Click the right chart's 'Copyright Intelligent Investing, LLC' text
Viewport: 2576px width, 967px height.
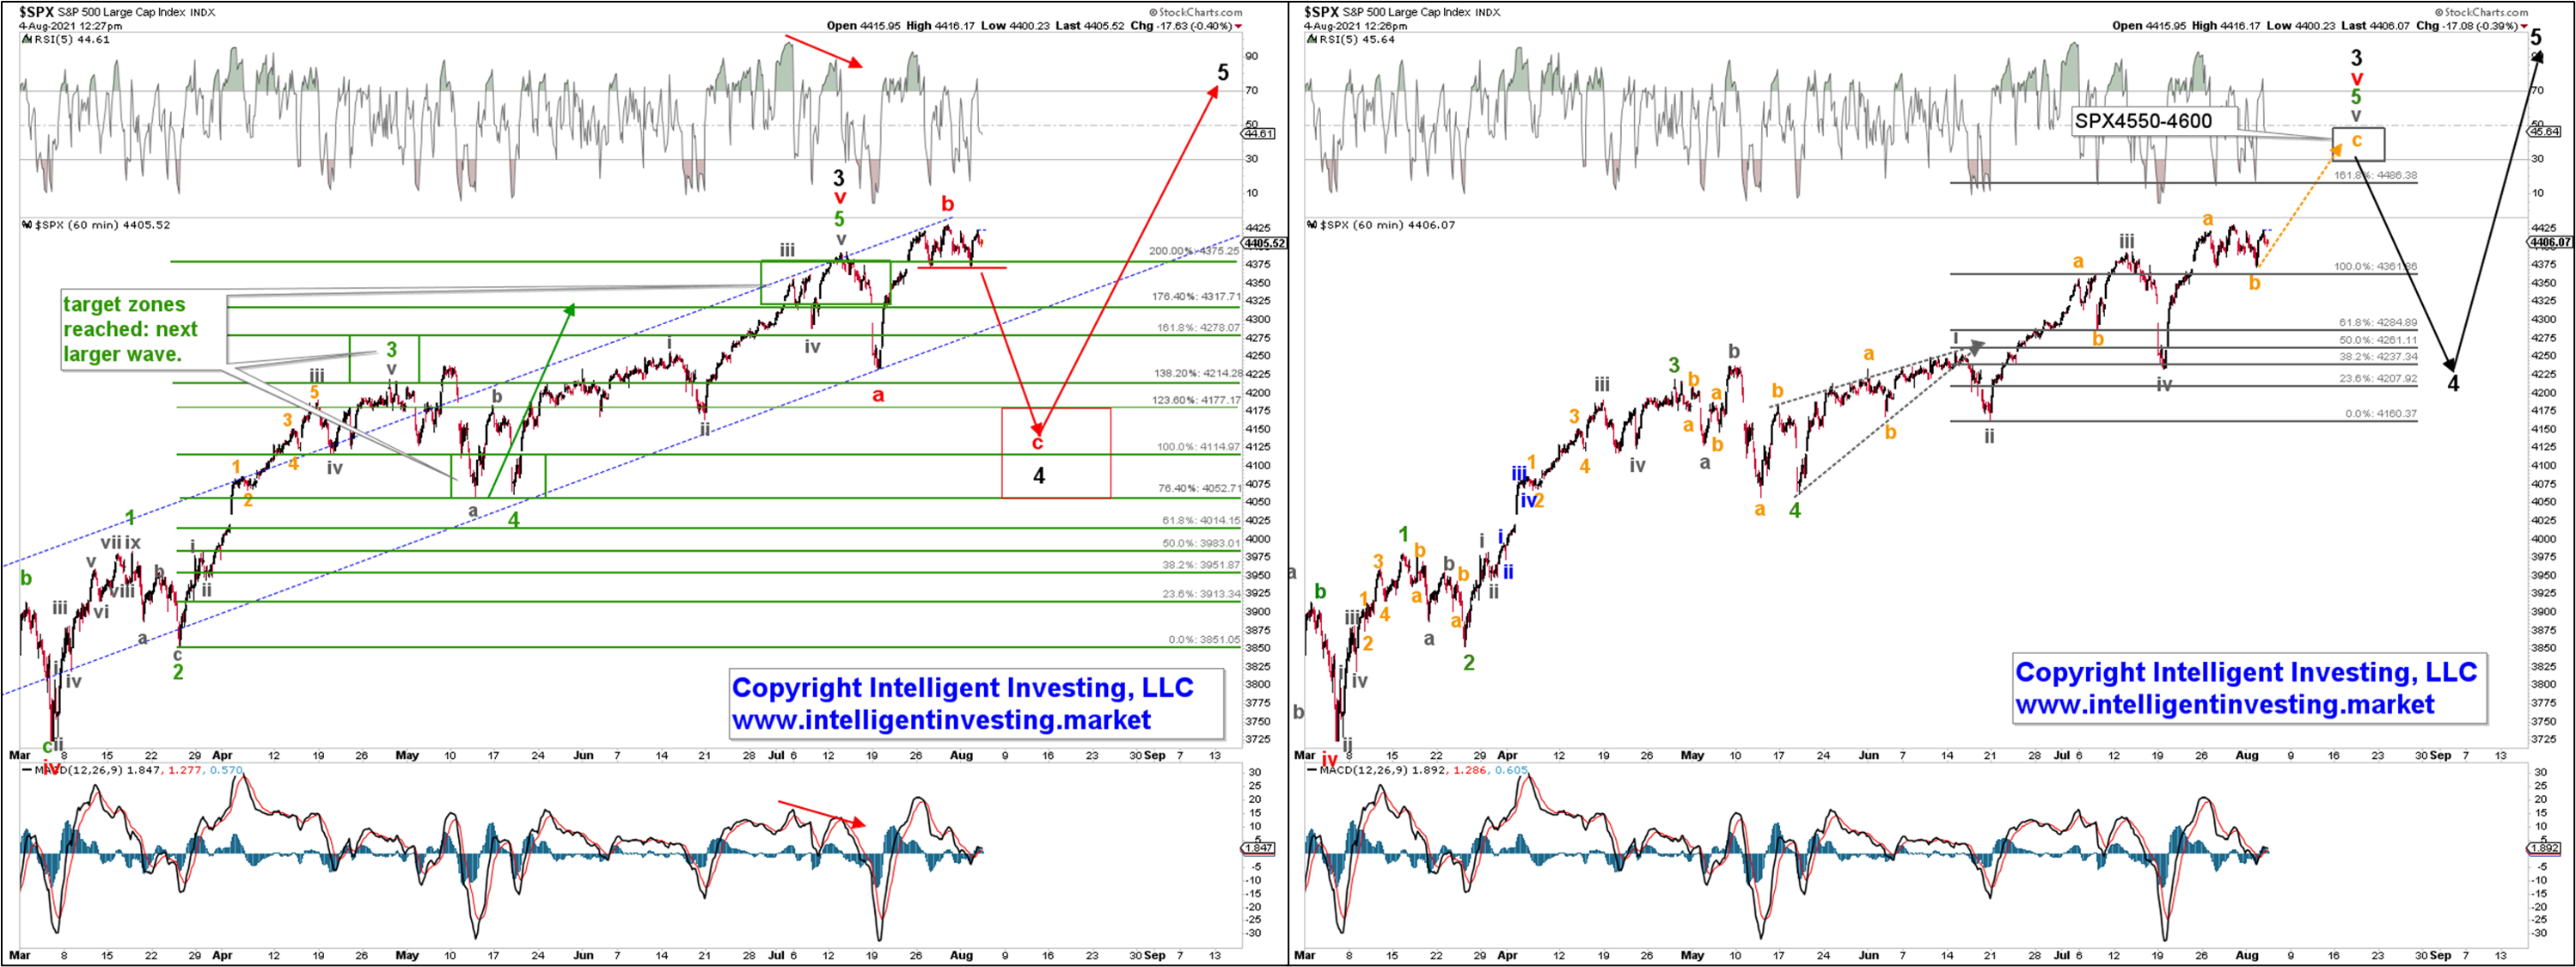[x=2246, y=672]
